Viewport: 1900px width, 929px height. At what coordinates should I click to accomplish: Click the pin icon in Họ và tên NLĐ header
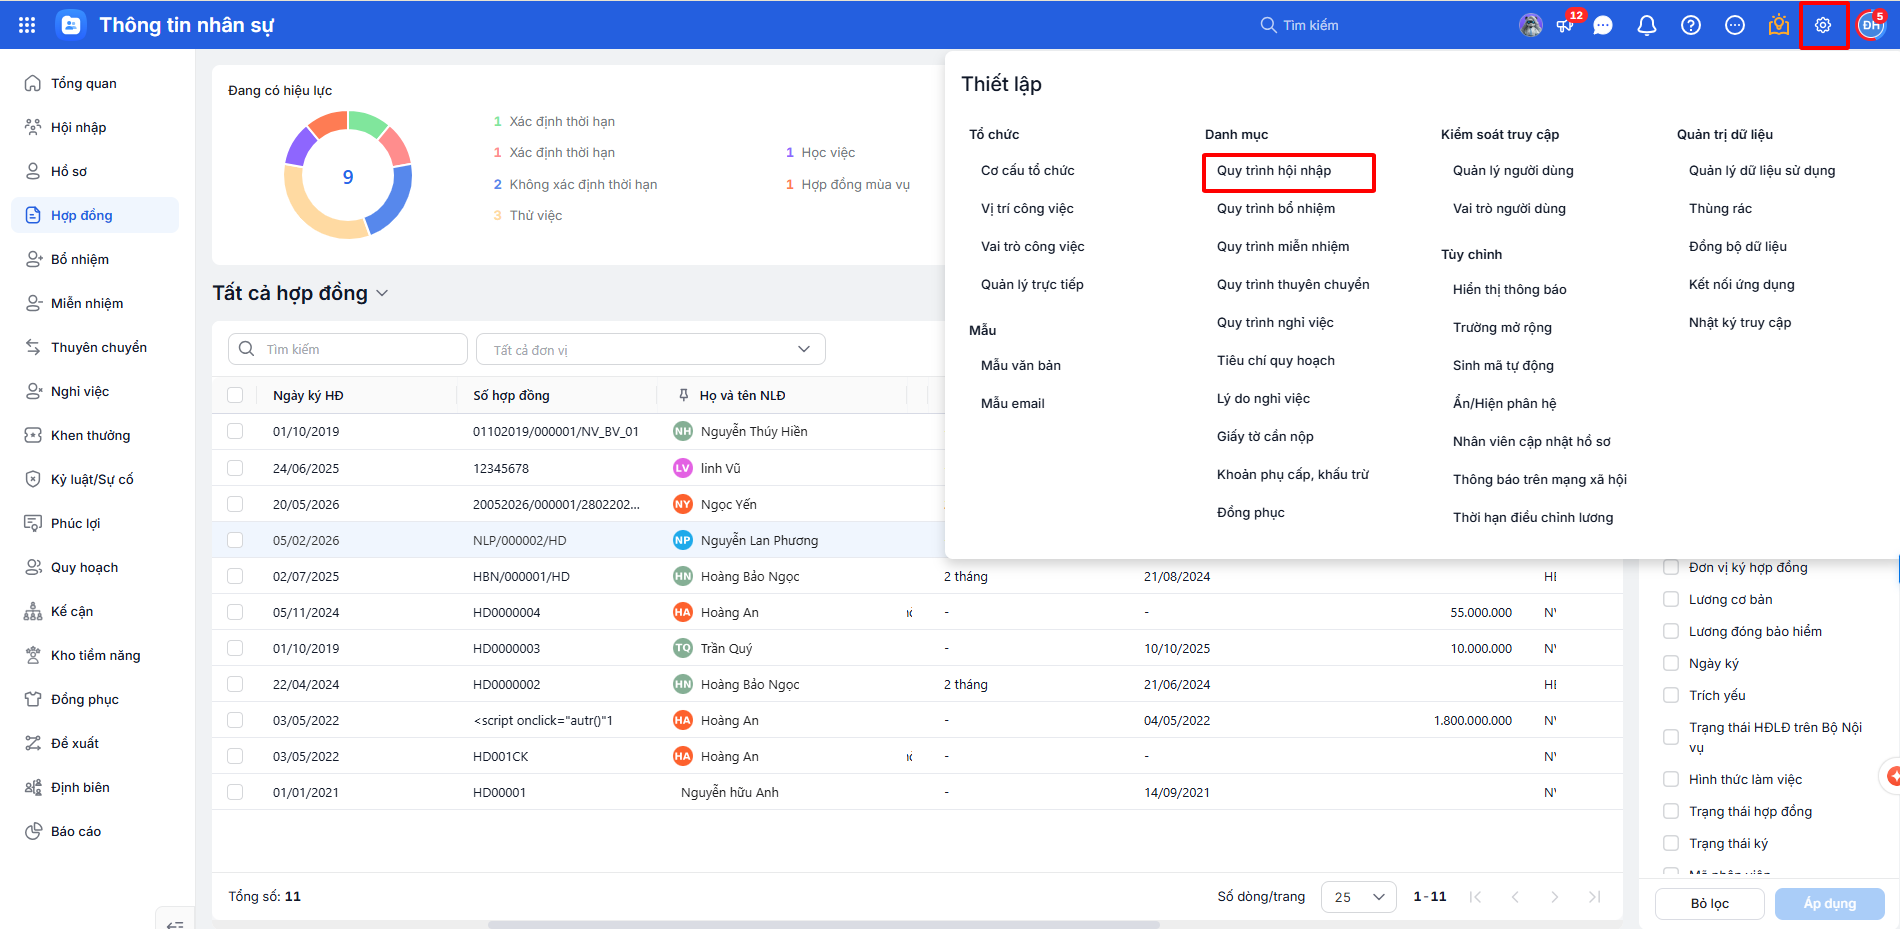tap(684, 395)
